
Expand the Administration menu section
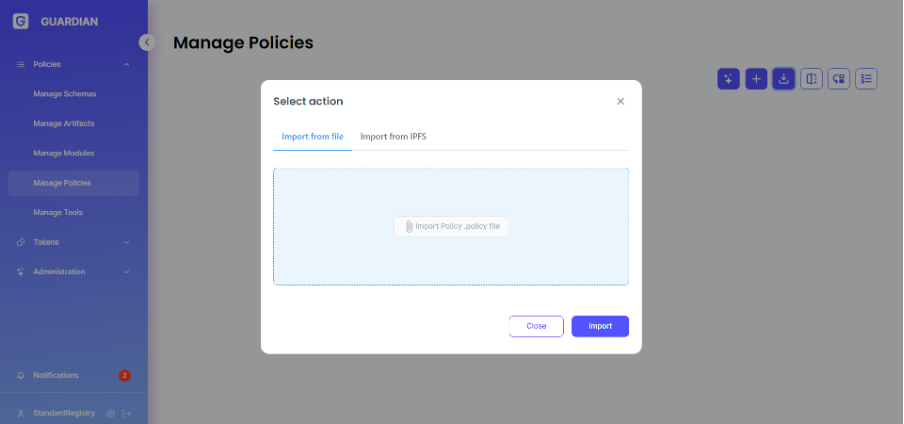tap(126, 272)
